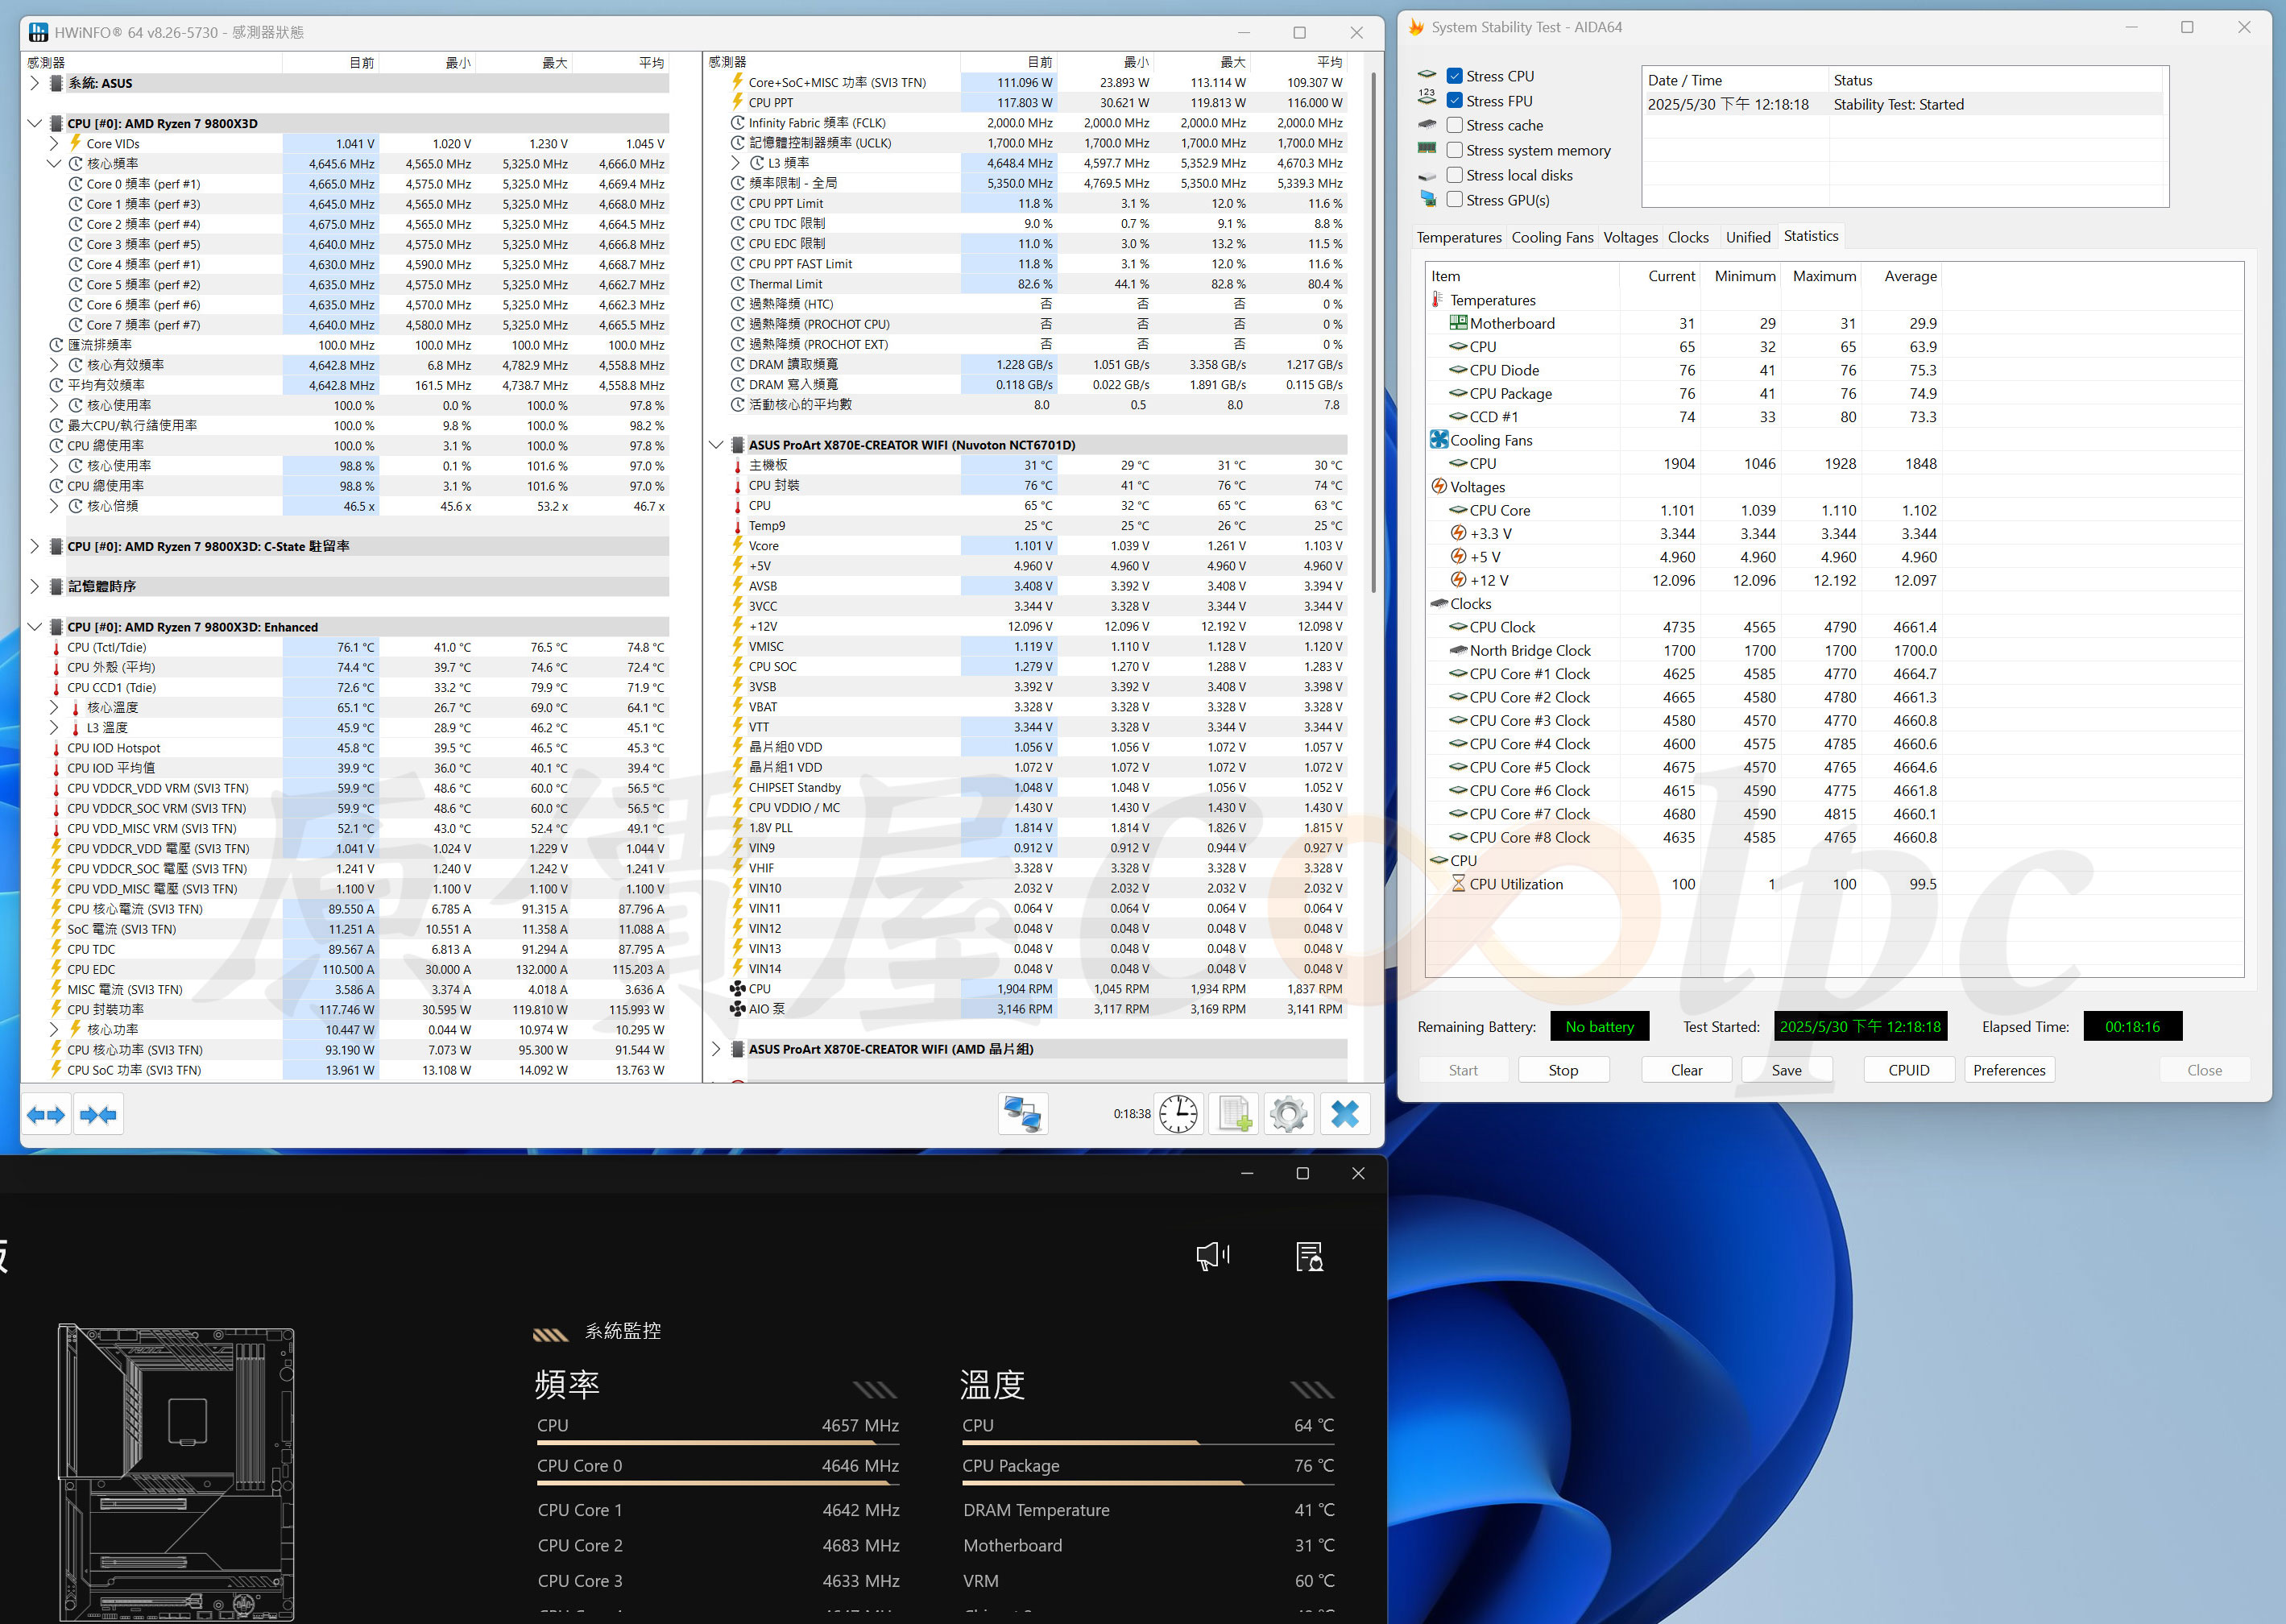2286x1624 pixels.
Task: Collapse the 核心頻率 core clocks list
Action: [55, 163]
